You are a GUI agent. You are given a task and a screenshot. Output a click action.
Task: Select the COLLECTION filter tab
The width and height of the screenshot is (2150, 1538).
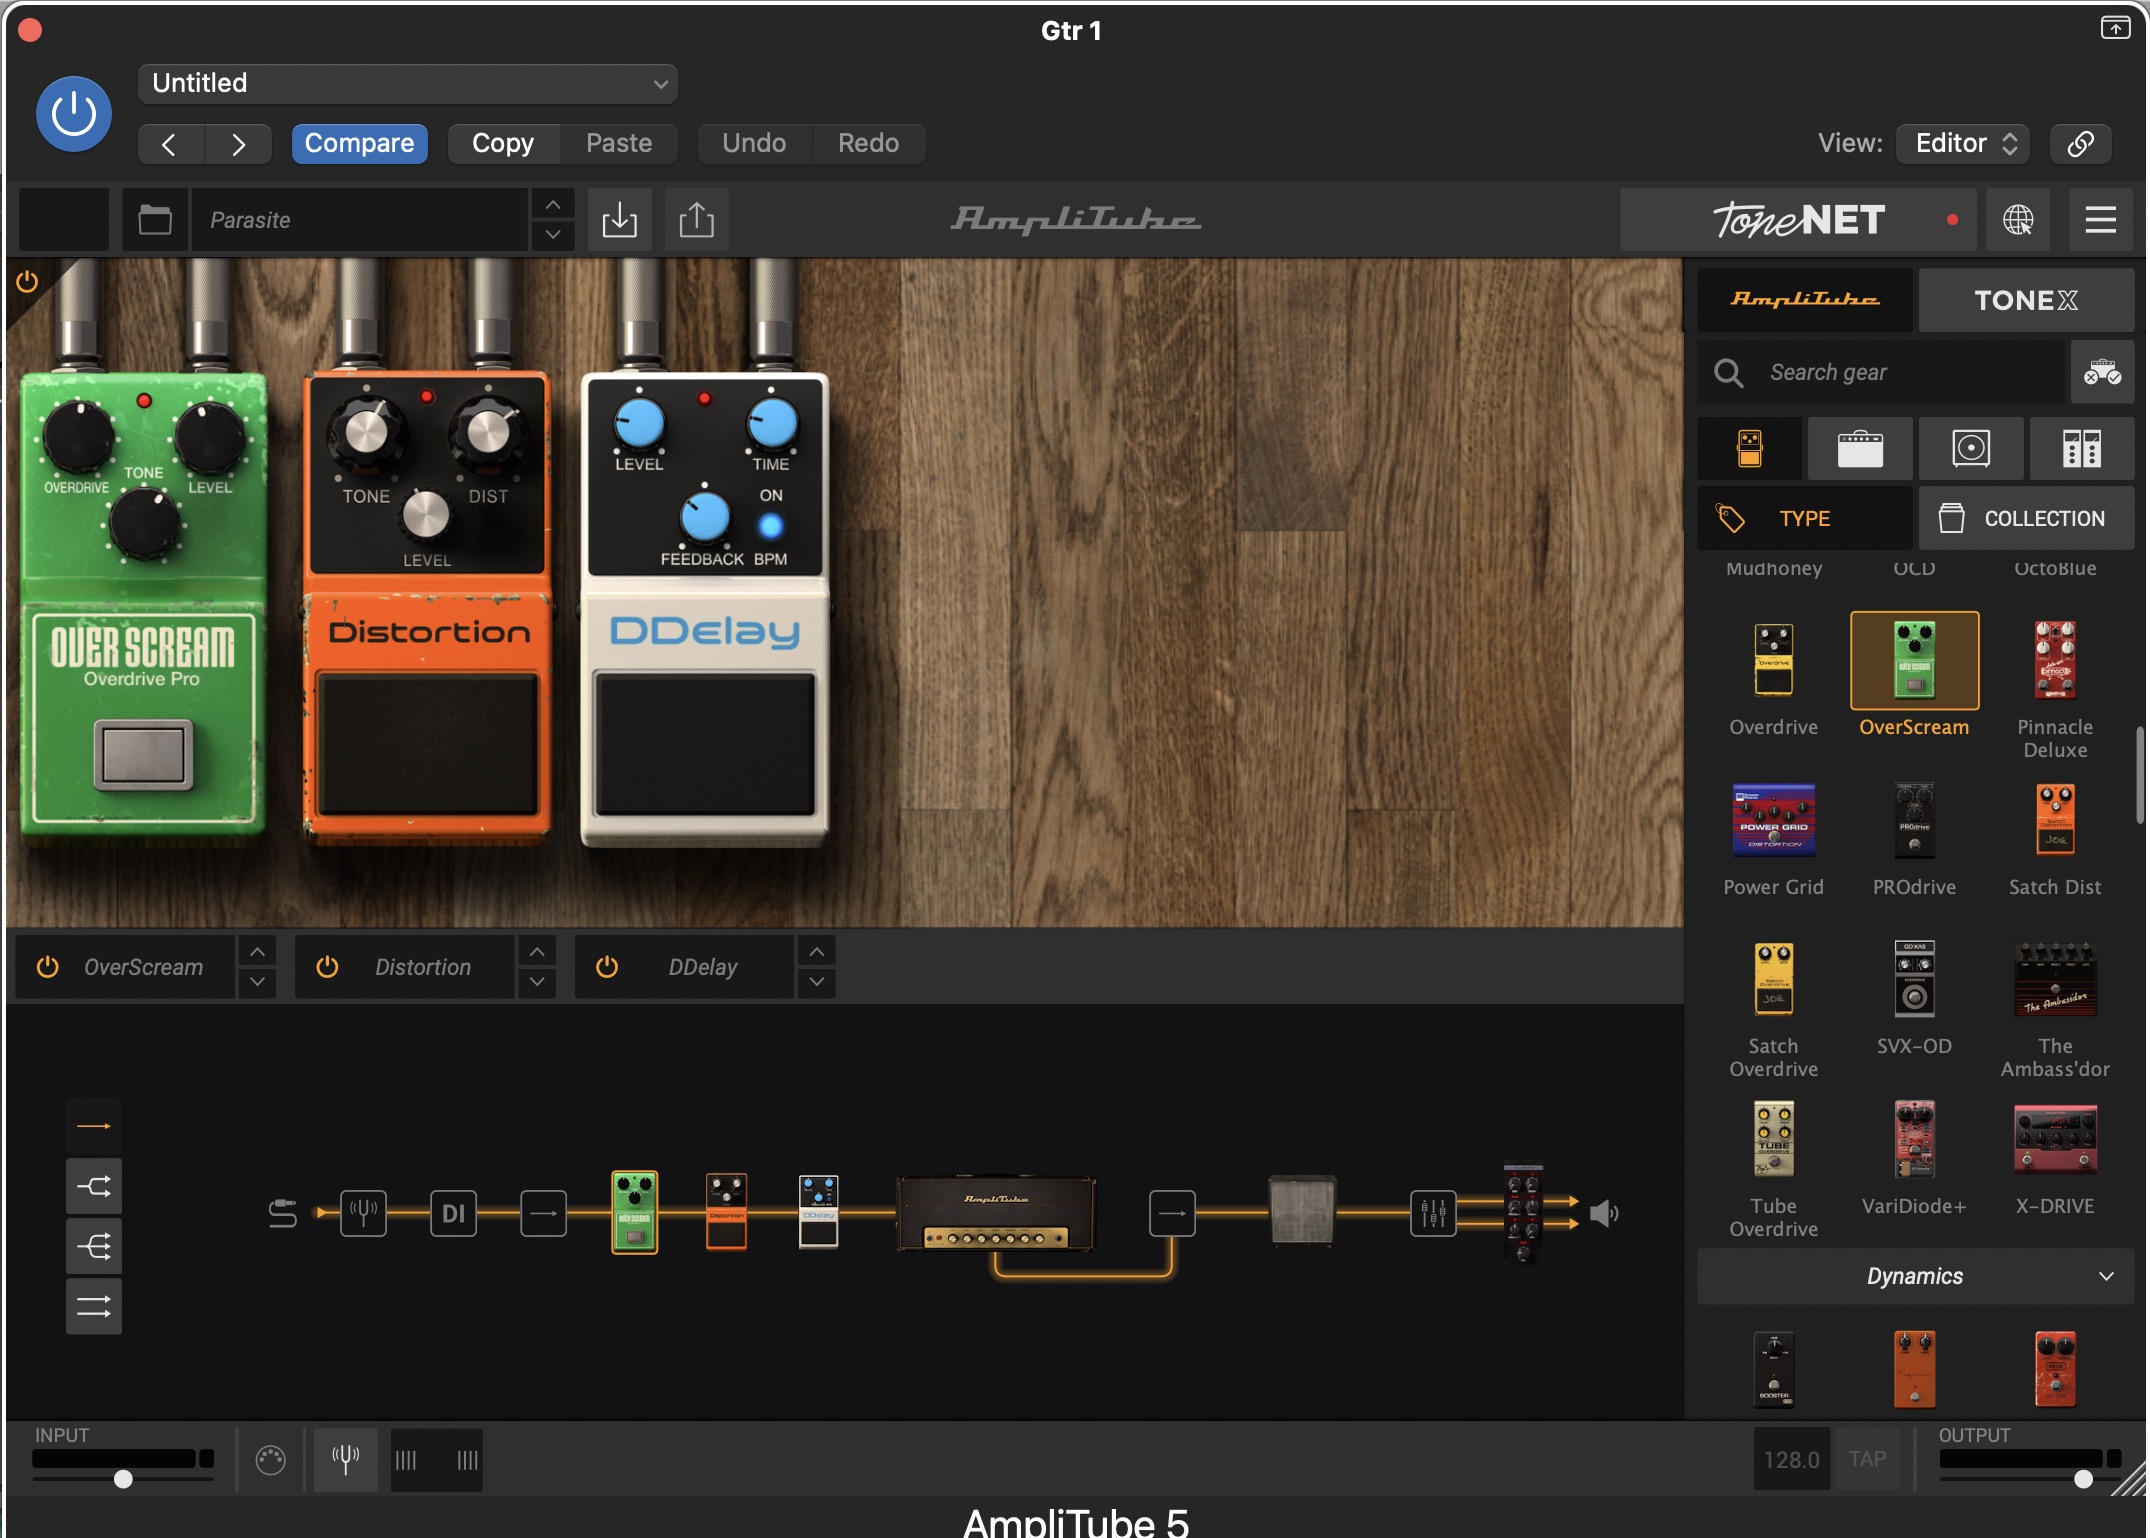point(2025,518)
